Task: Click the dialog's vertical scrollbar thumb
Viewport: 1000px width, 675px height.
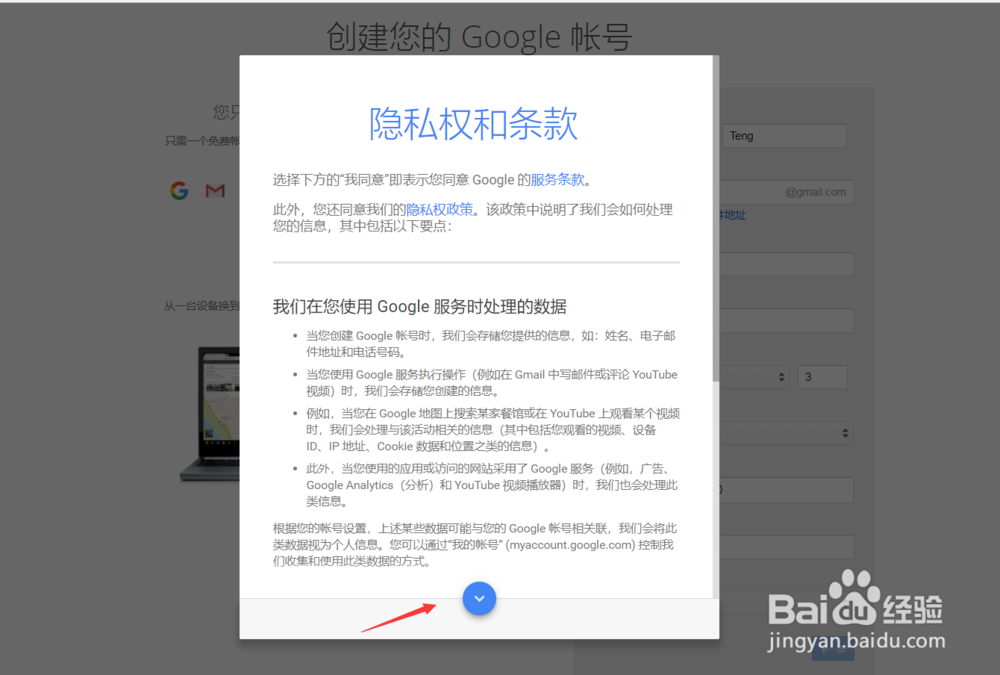Action: [716, 219]
